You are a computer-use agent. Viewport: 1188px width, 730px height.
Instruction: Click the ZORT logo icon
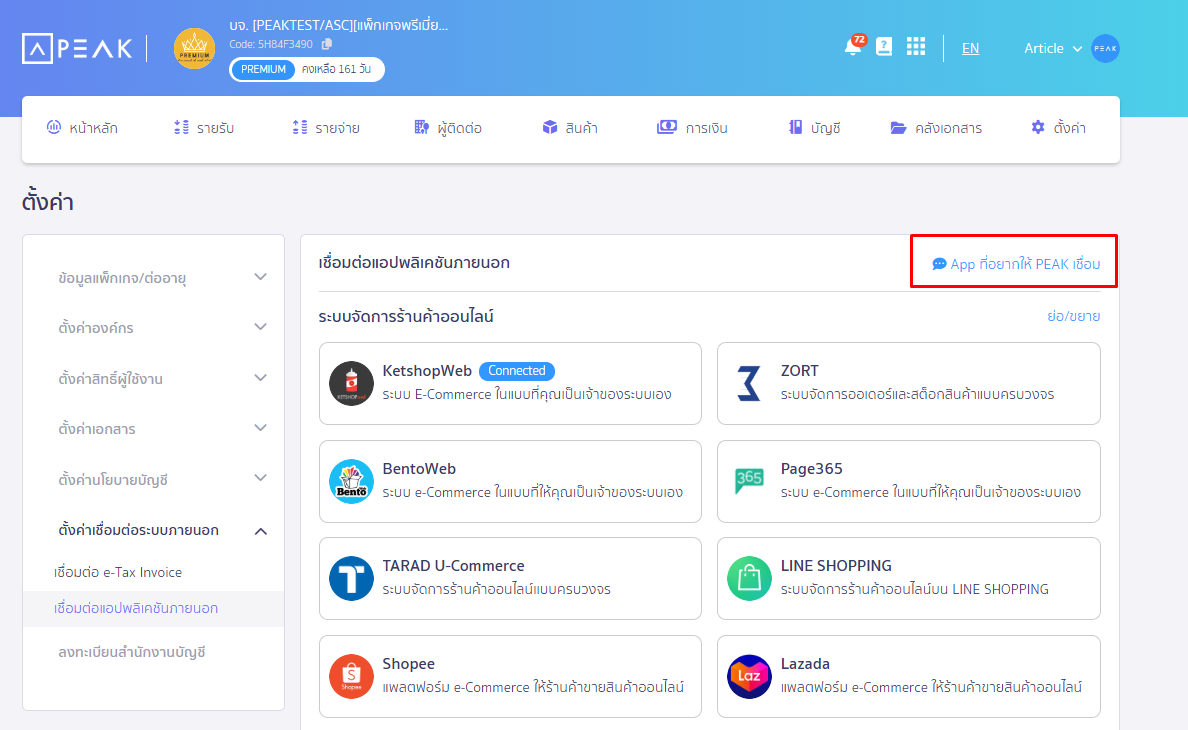(x=749, y=383)
